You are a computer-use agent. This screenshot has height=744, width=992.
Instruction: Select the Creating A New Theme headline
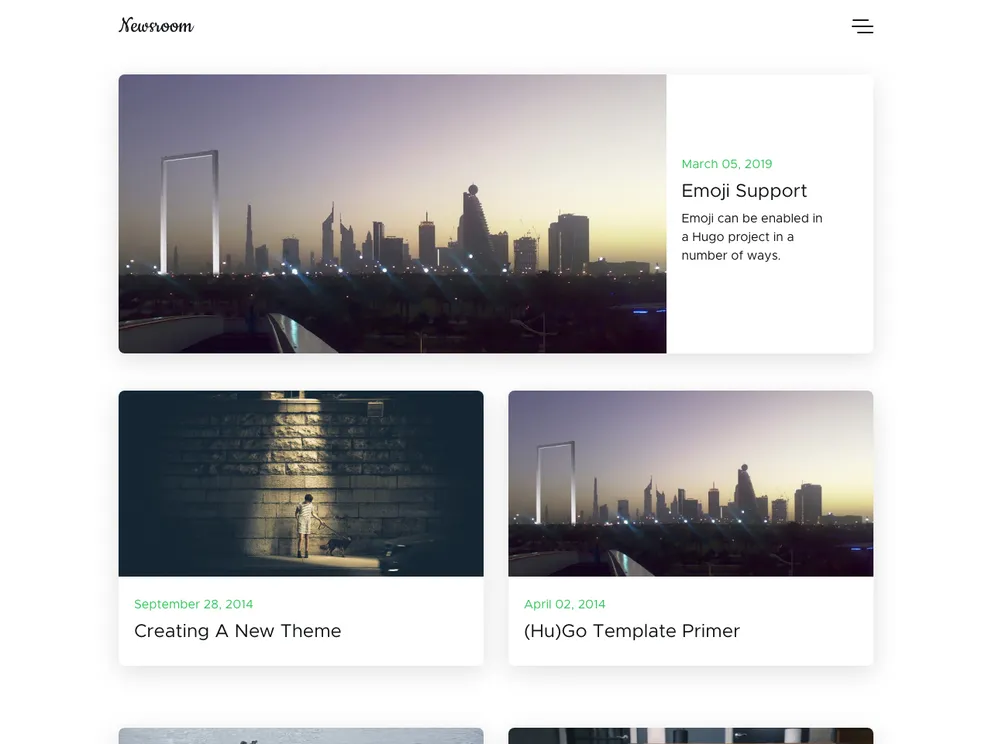[x=238, y=631]
